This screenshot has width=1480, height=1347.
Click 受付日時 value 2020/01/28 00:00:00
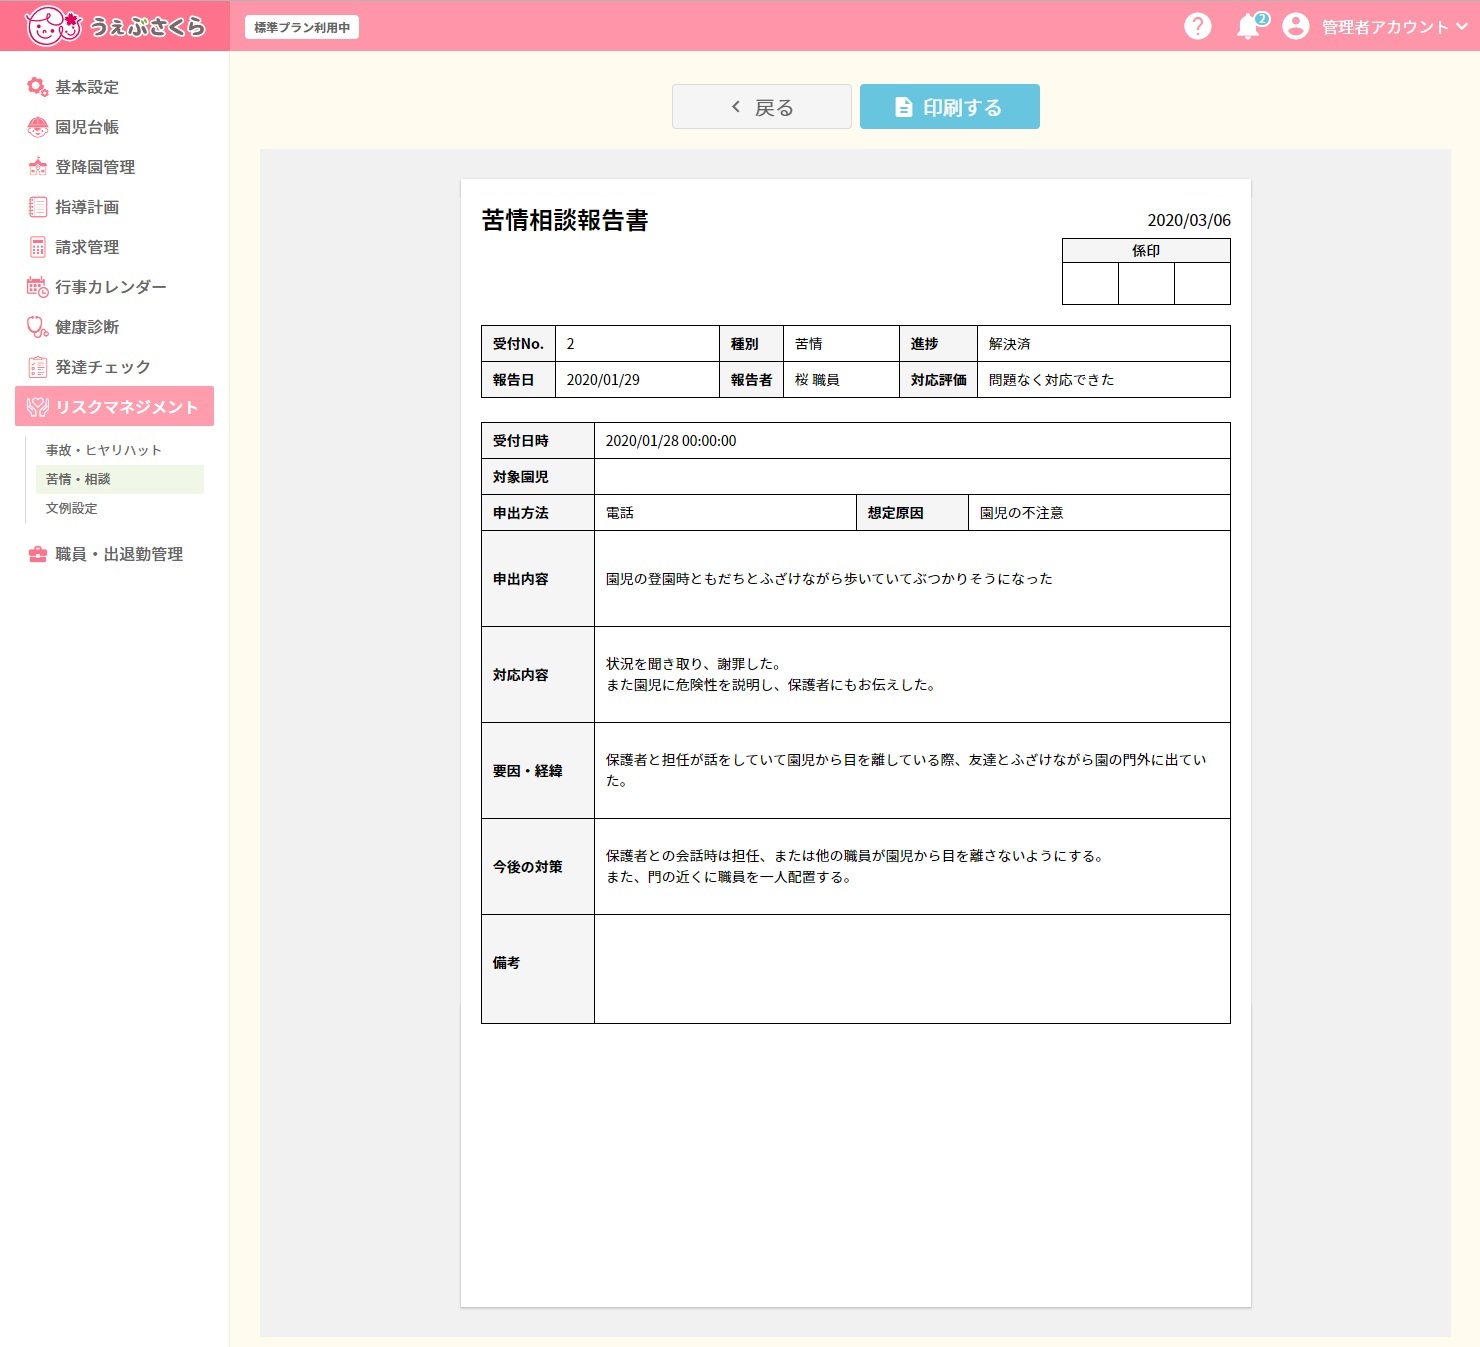pos(671,441)
